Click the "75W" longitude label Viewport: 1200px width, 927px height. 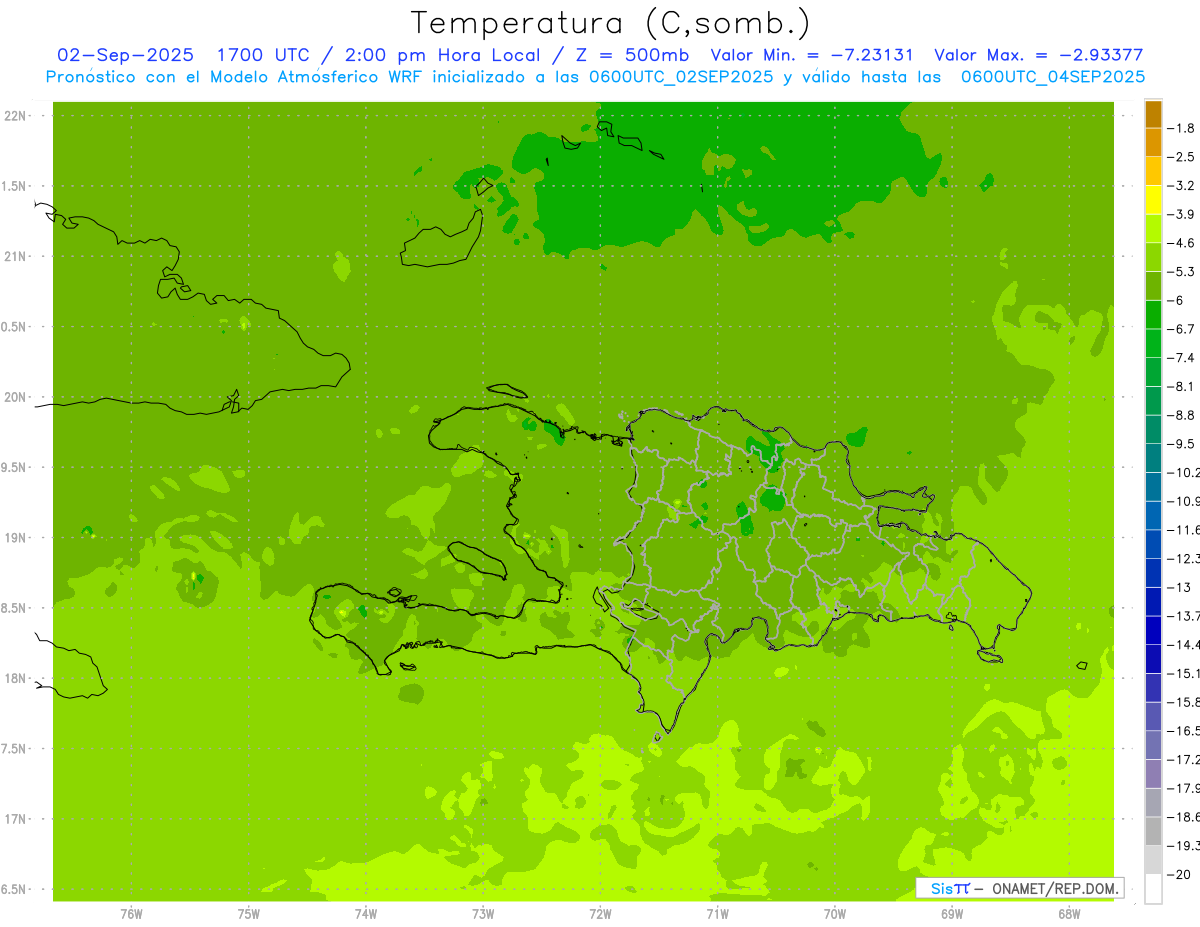click(249, 914)
